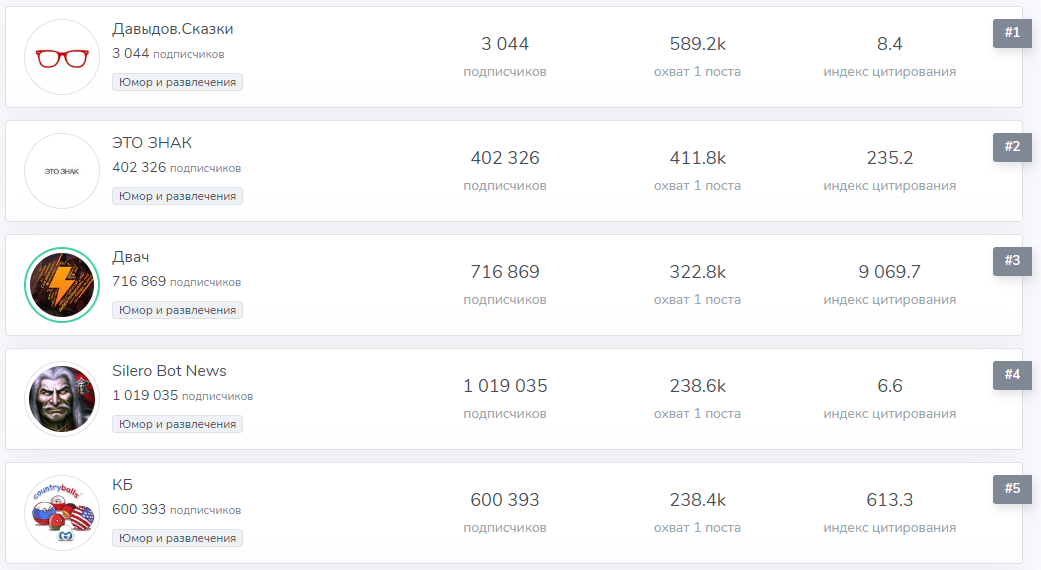
Task: Open the ЭТО ЗНАК channel title
Action: coord(152,143)
